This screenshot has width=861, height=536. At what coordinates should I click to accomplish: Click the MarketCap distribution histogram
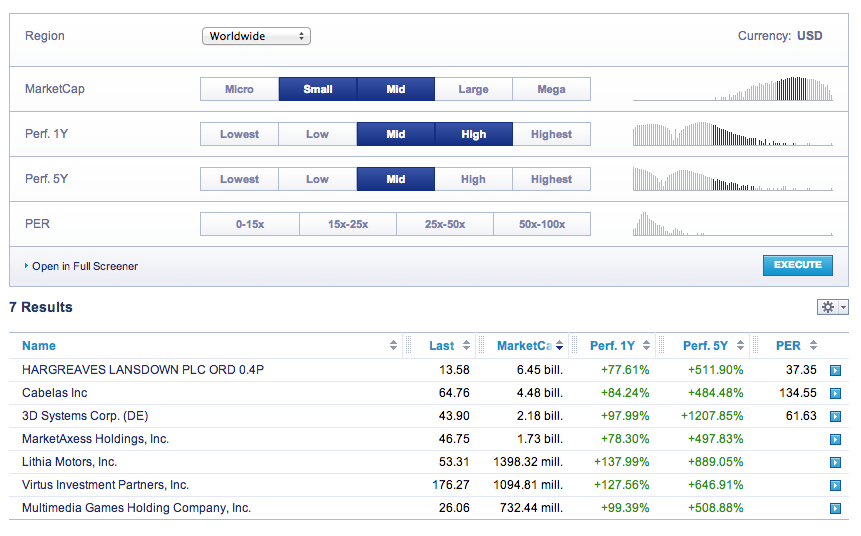point(733,89)
